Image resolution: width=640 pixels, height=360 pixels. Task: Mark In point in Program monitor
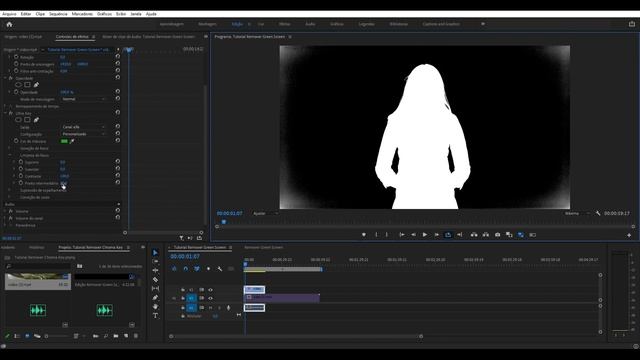376,235
